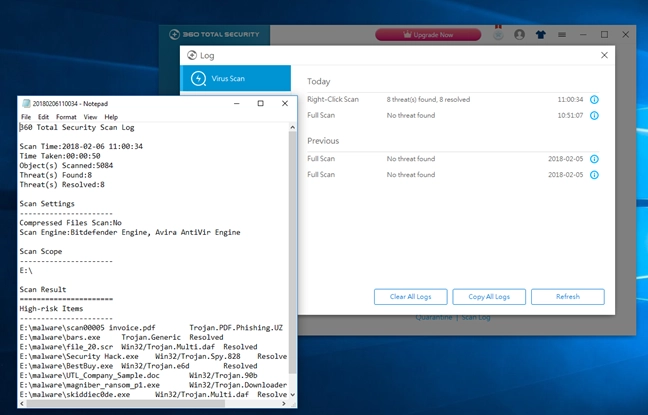648x415 pixels.
Task: Click Copy All Logs button
Action: coord(489,297)
